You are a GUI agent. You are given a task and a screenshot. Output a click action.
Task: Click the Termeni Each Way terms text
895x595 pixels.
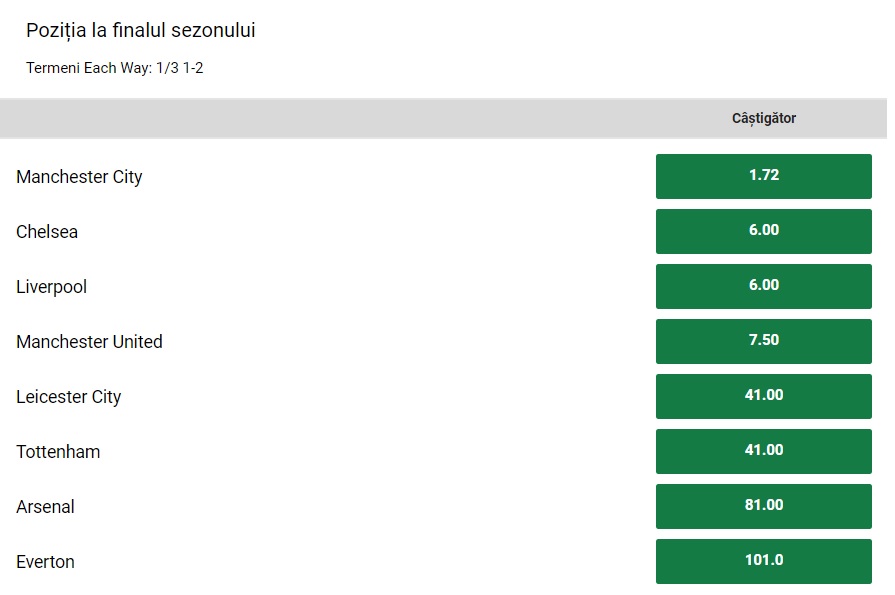click(x=114, y=68)
